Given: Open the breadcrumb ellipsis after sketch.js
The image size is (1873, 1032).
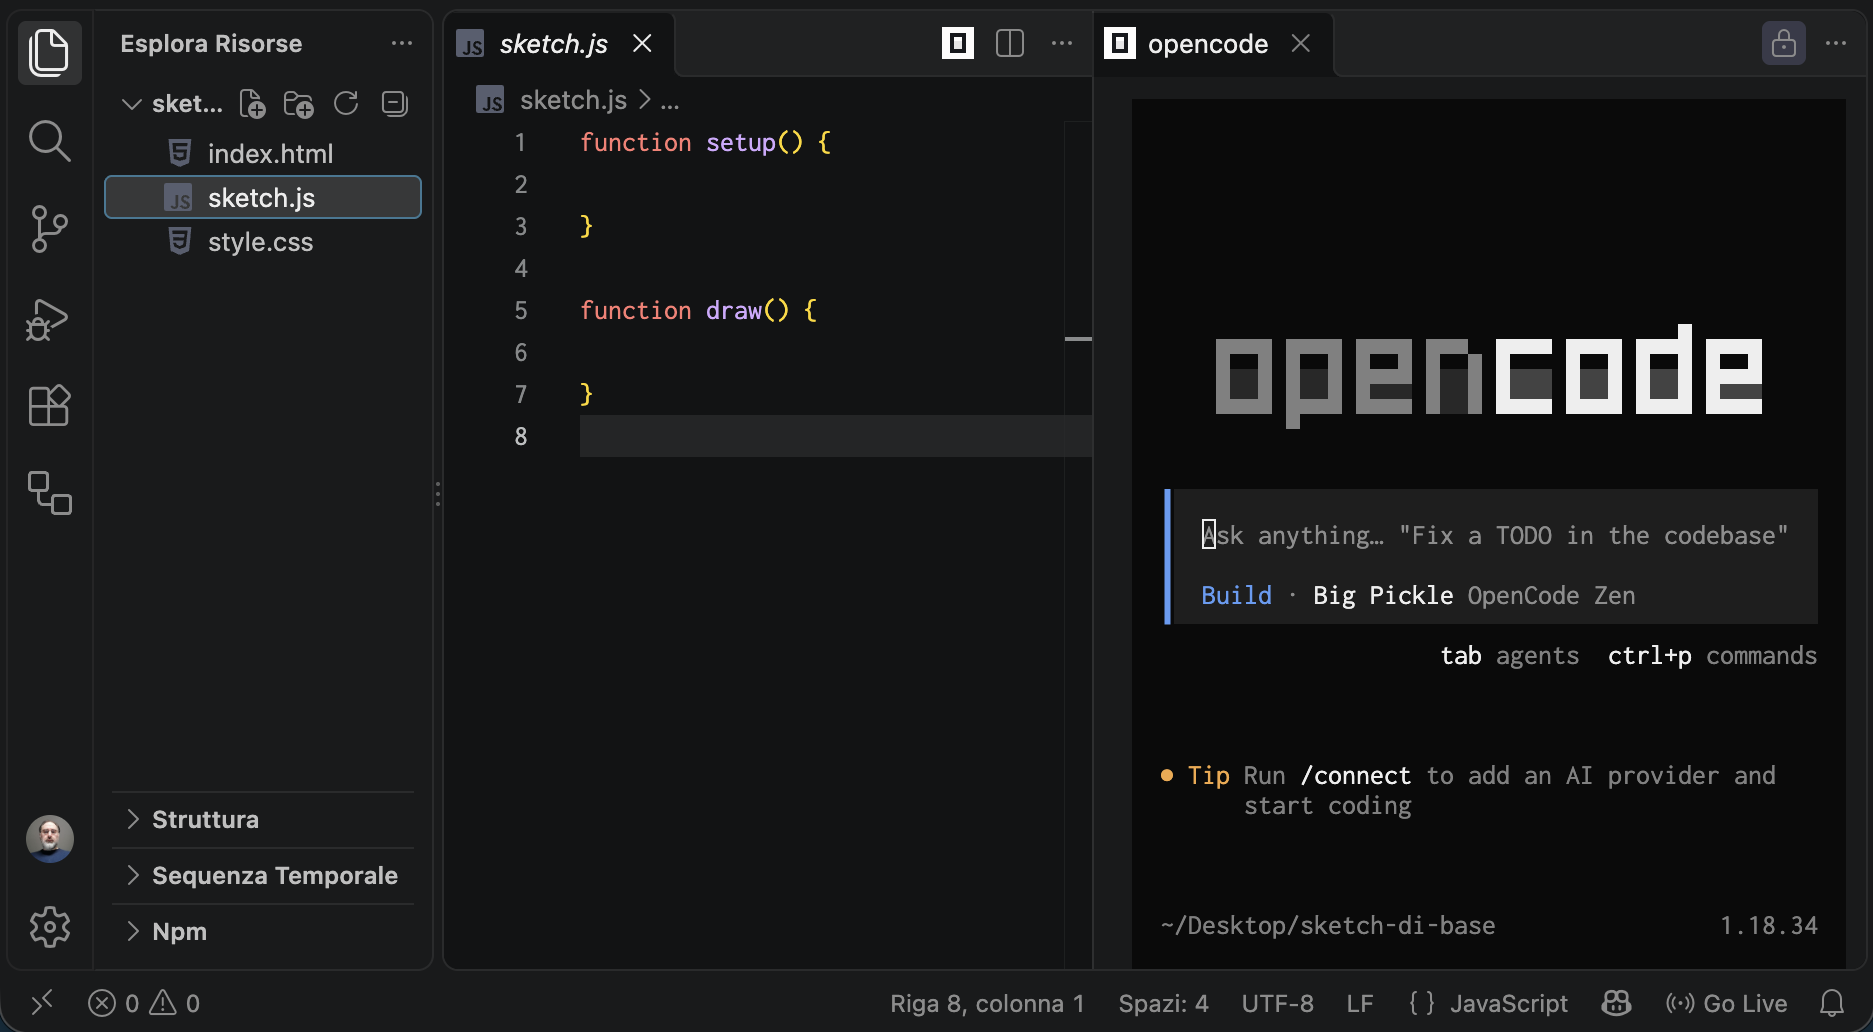Looking at the screenshot, I should [x=670, y=100].
